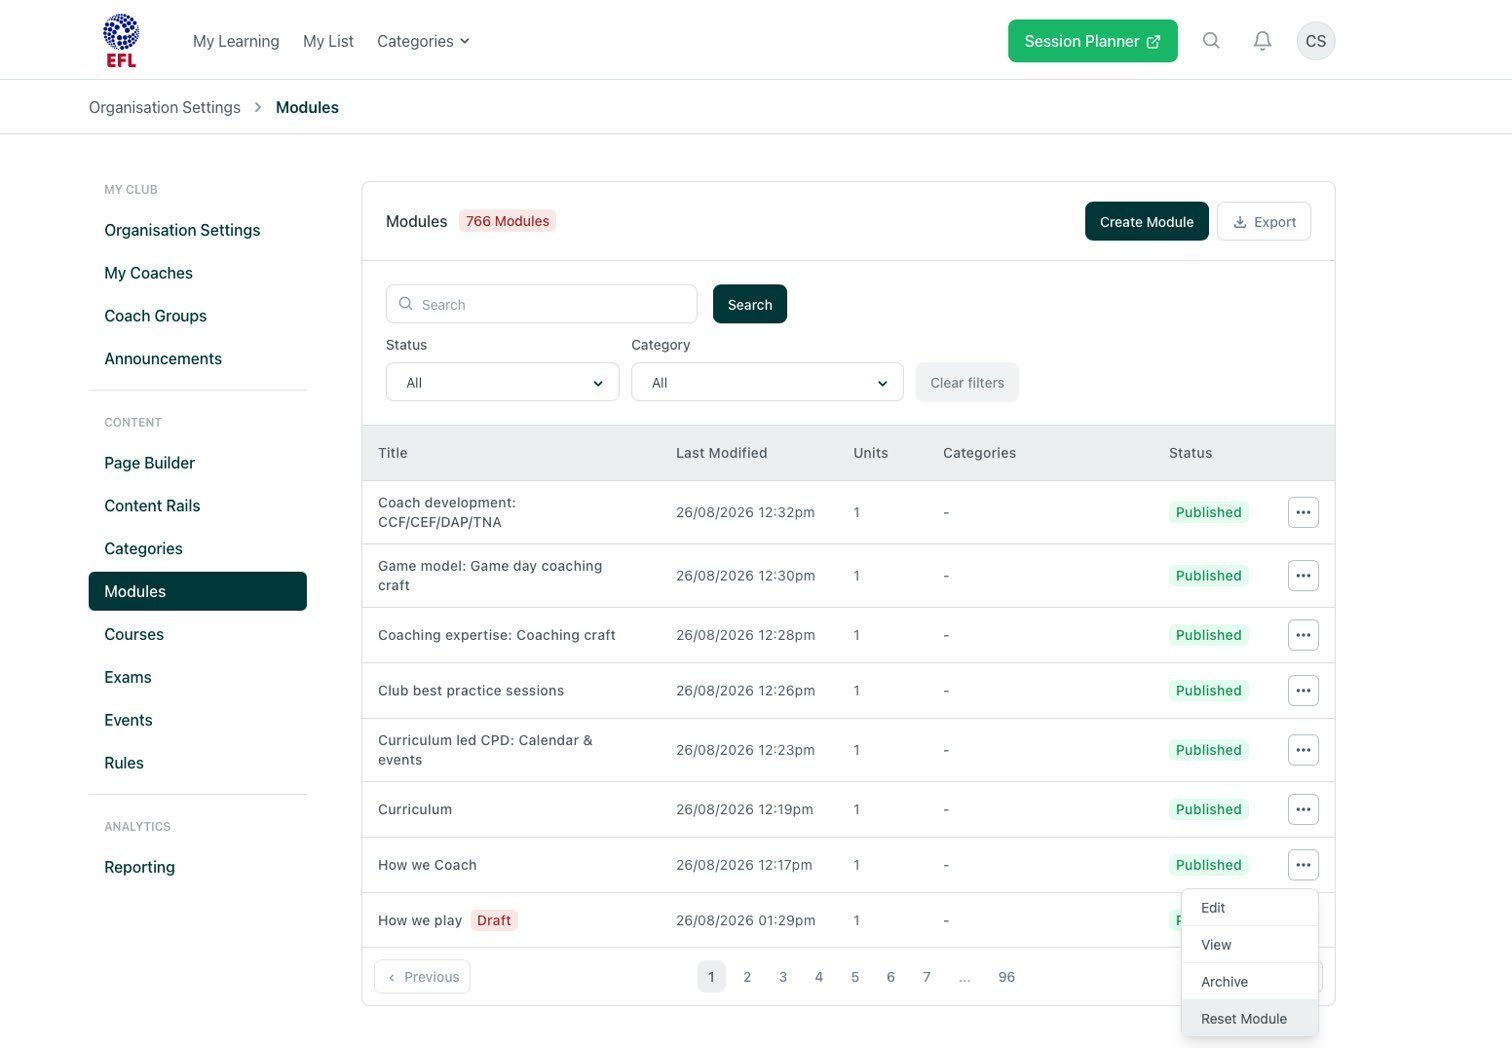
Task: Open the Status filter dropdown
Action: click(502, 382)
